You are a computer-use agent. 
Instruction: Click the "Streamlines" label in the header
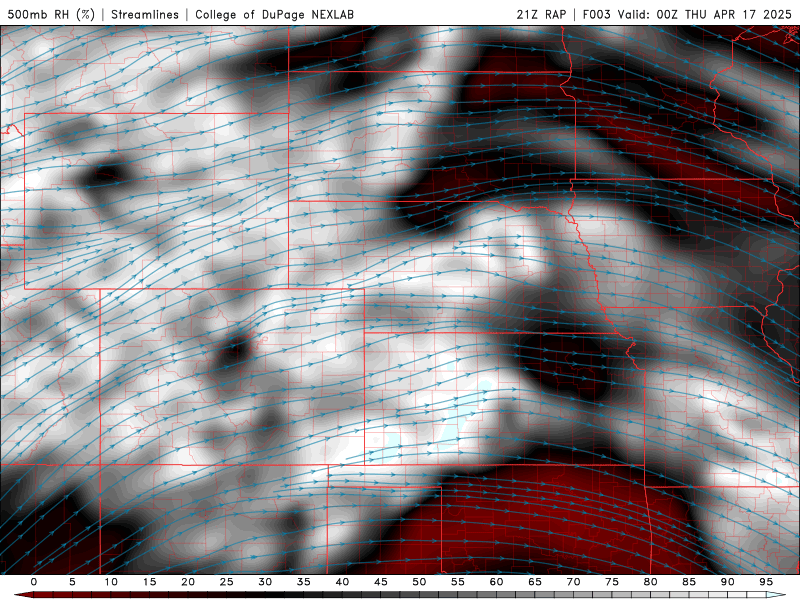click(145, 14)
